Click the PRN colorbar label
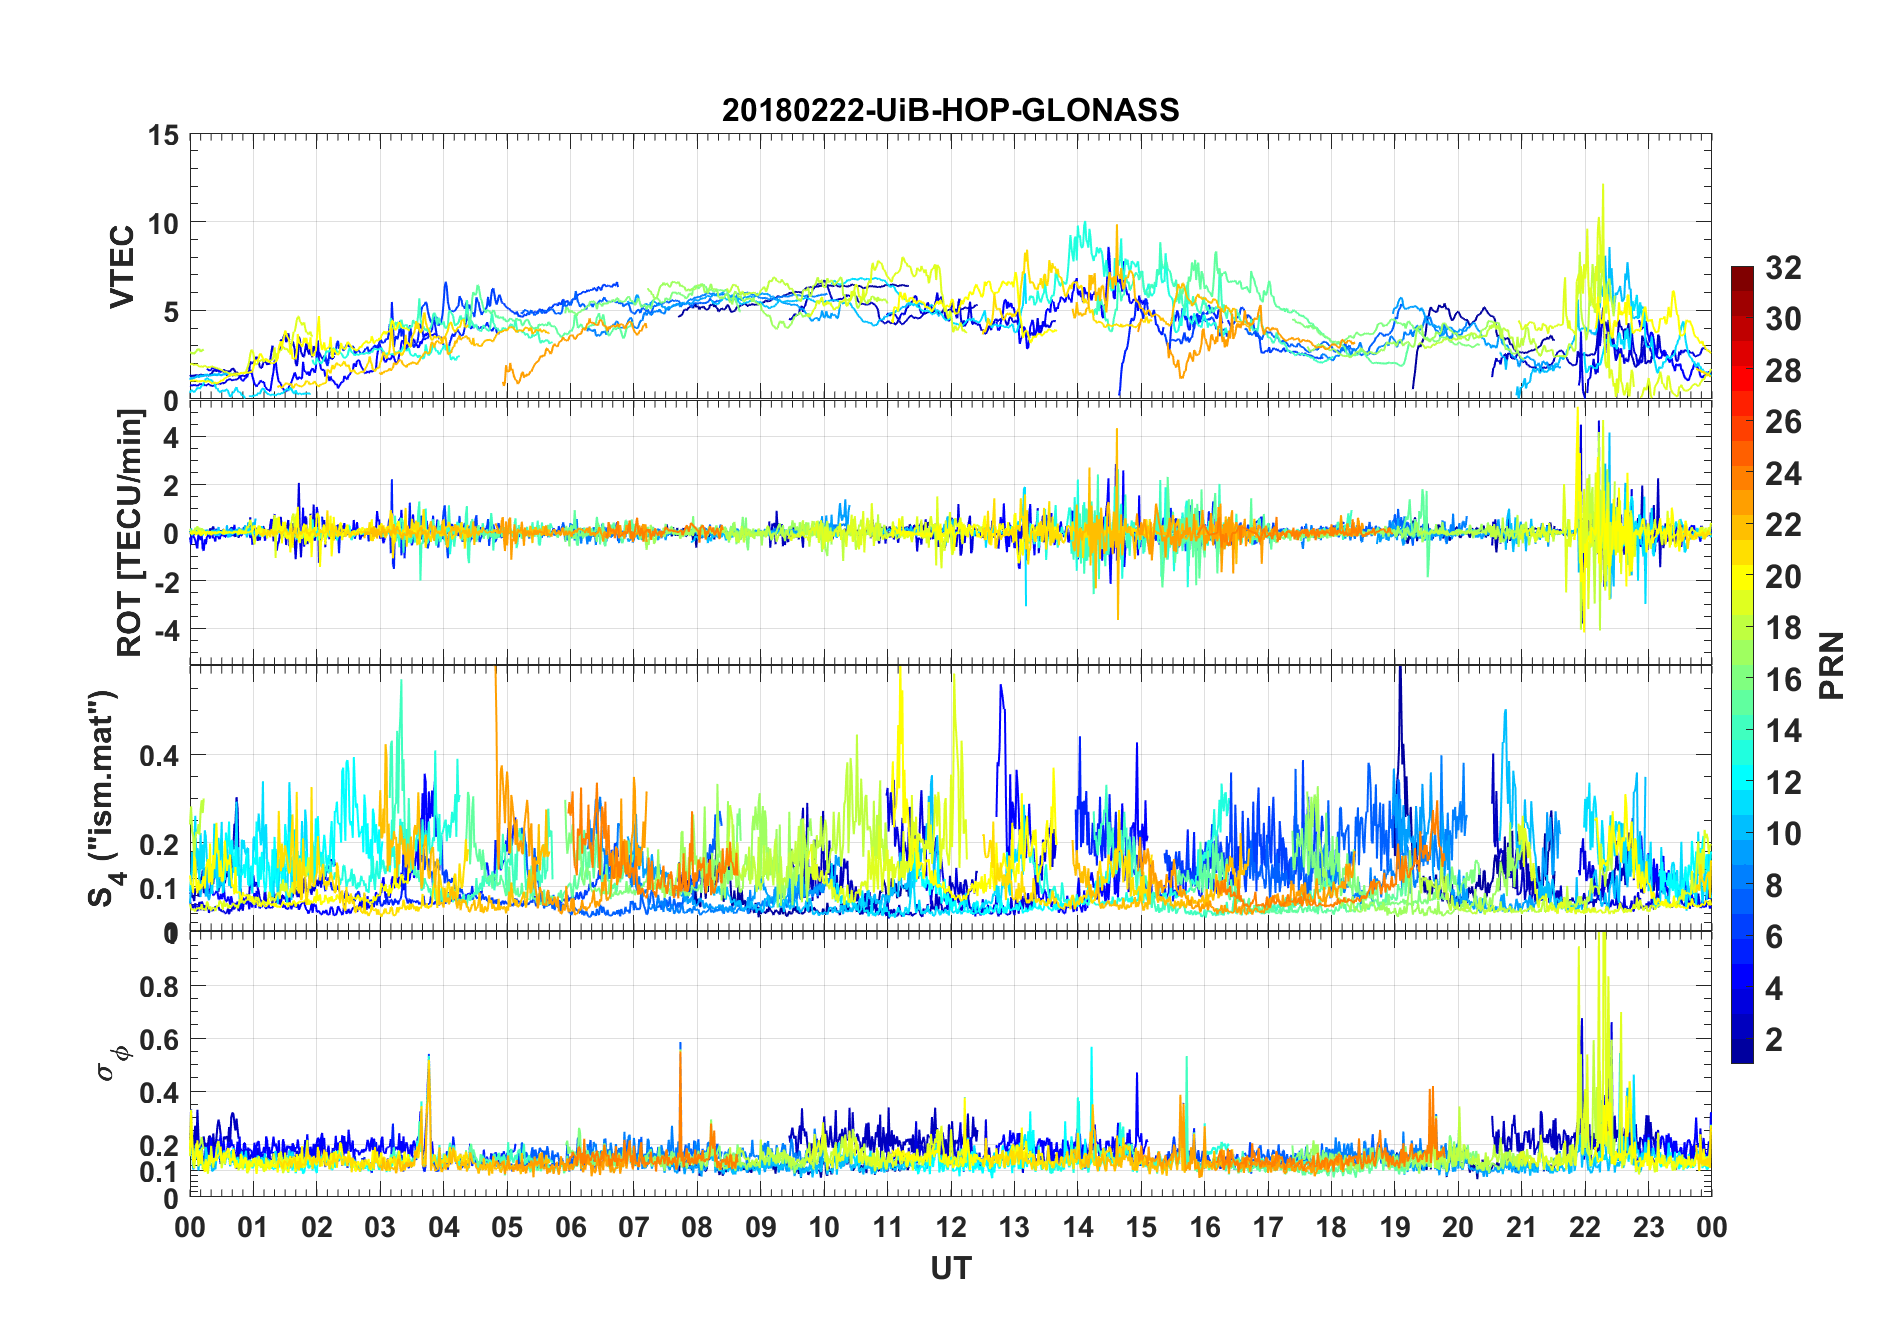This screenshot has height=1330, width=1902. pos(1830,665)
